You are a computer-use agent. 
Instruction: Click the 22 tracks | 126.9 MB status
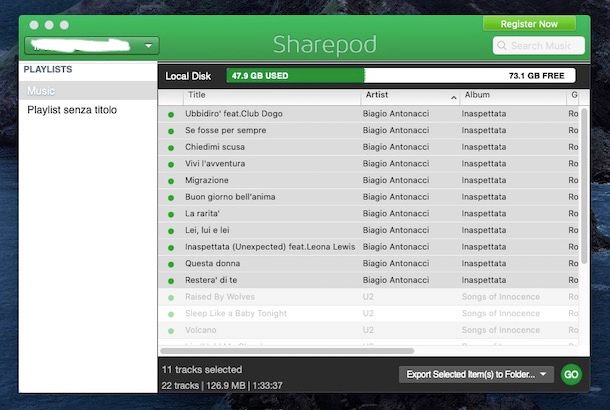pyautogui.click(x=222, y=385)
